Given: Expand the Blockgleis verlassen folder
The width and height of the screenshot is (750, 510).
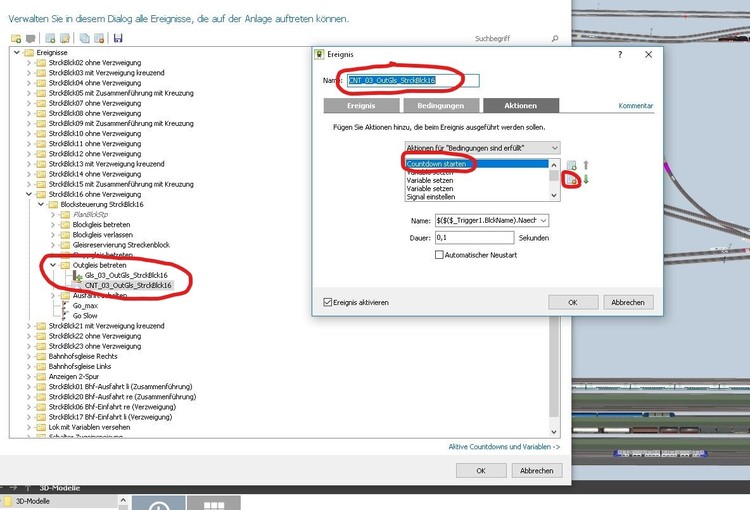Looking at the screenshot, I should coord(53,235).
